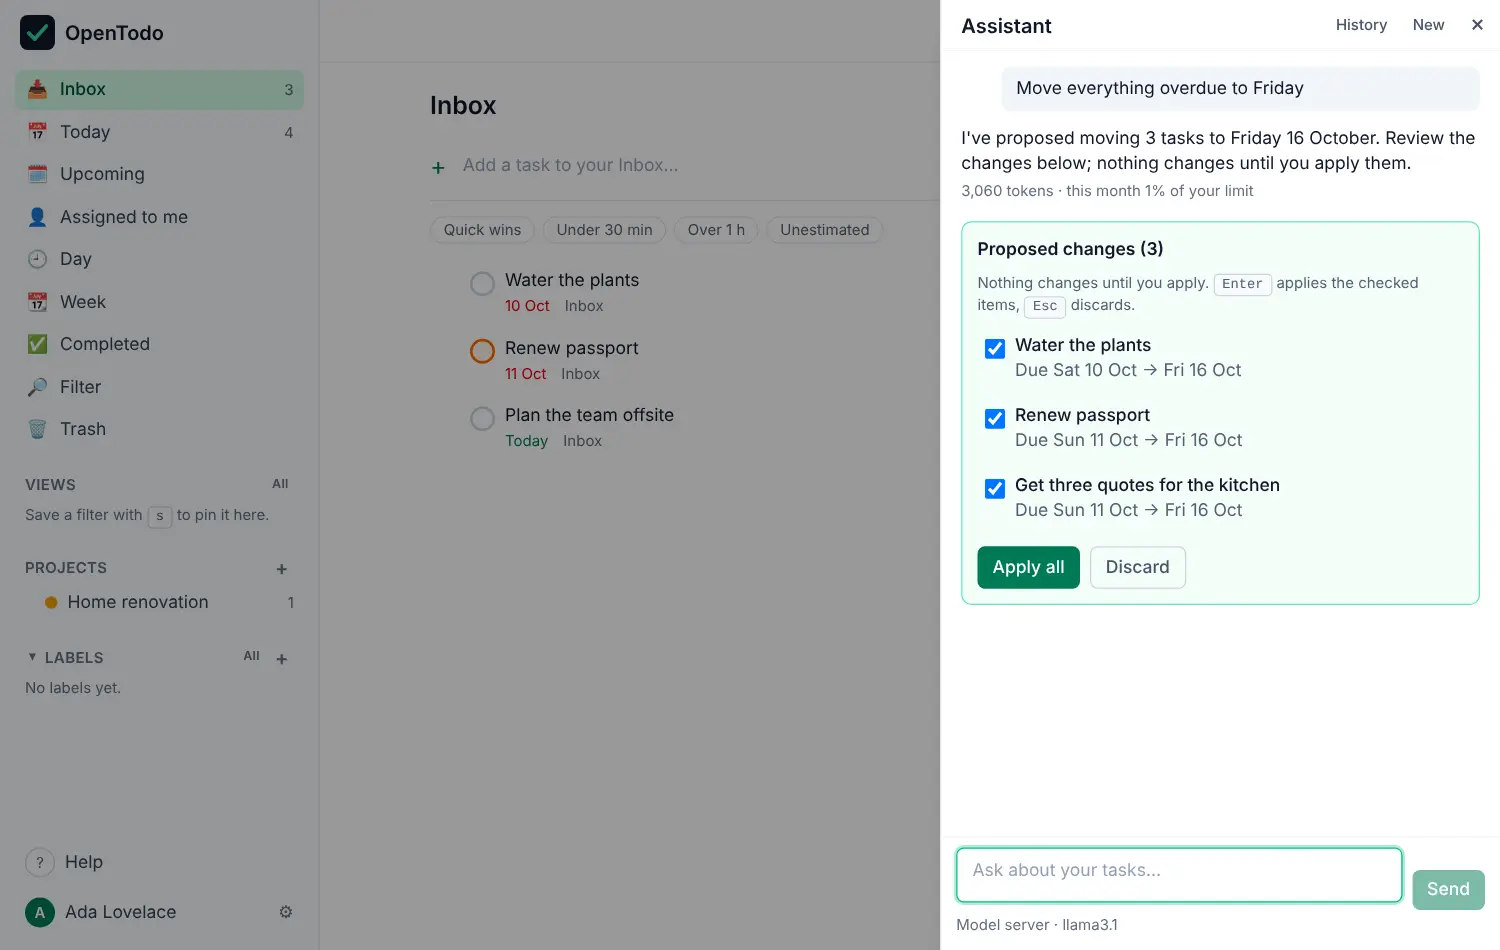Click the Upcoming calendar icon
The width and height of the screenshot is (1500, 950).
pos(37,174)
